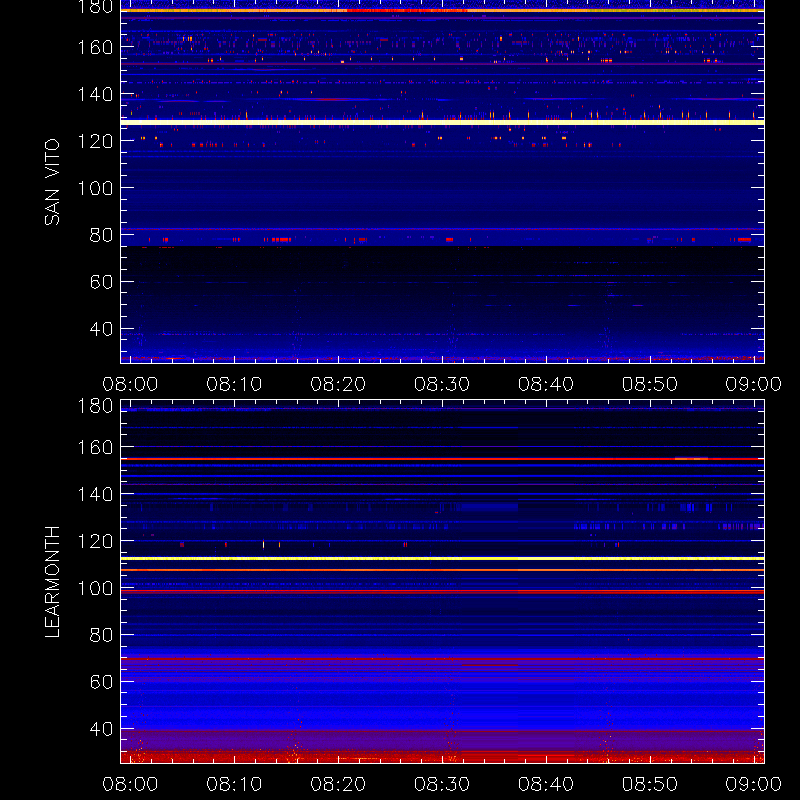800x800 pixels.
Task: Select the 140 label on LEARMONTH axis
Action: pyautogui.click(x=95, y=494)
